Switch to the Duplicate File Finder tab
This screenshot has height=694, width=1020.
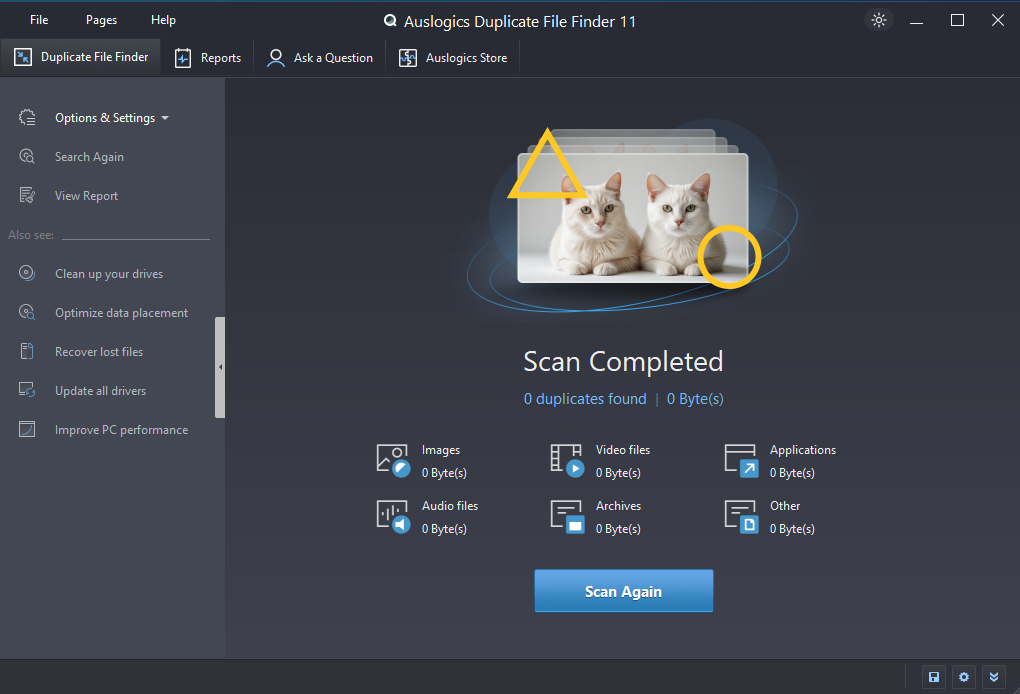81,57
